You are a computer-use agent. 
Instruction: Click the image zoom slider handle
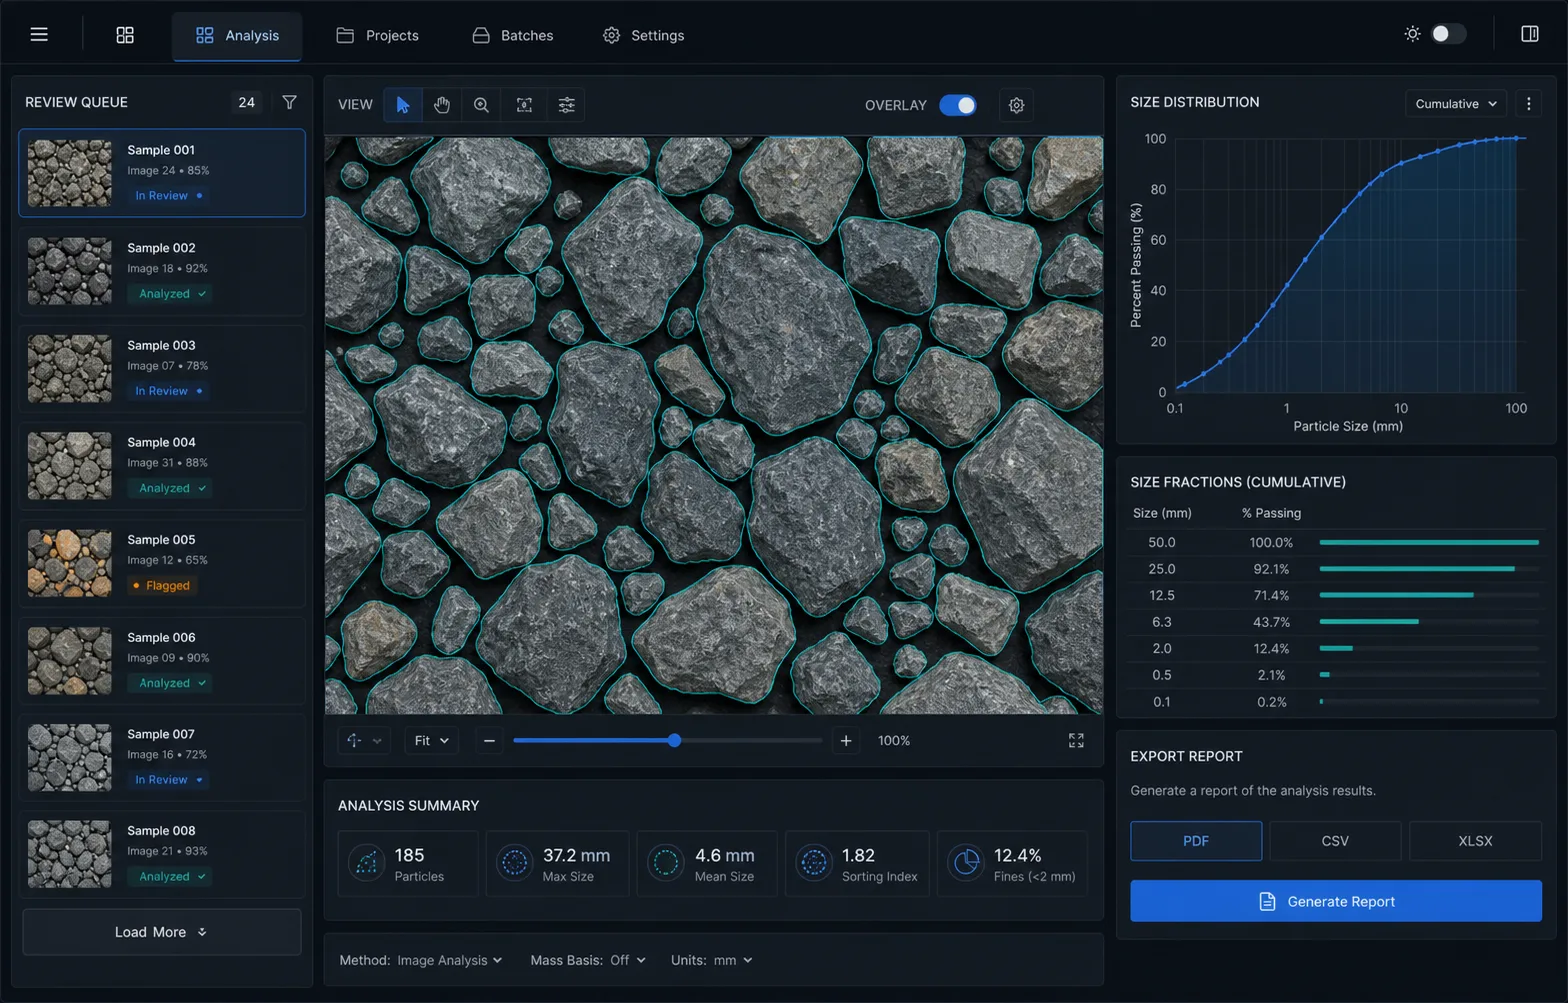pos(675,741)
